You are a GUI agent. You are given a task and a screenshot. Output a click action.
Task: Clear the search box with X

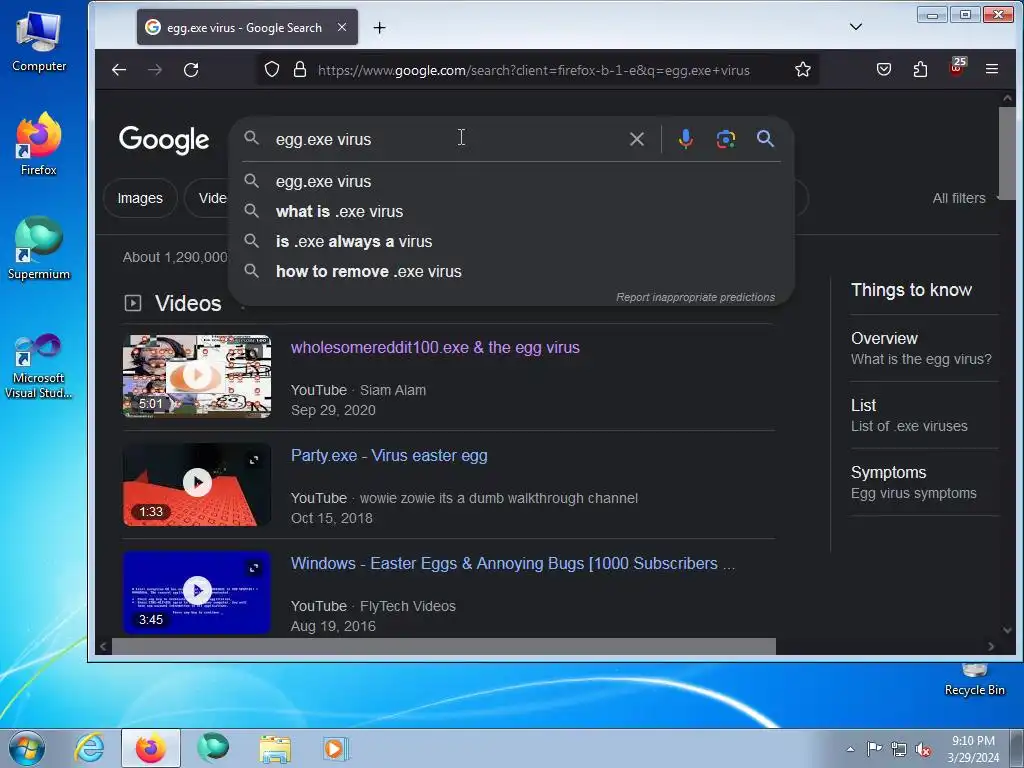637,139
